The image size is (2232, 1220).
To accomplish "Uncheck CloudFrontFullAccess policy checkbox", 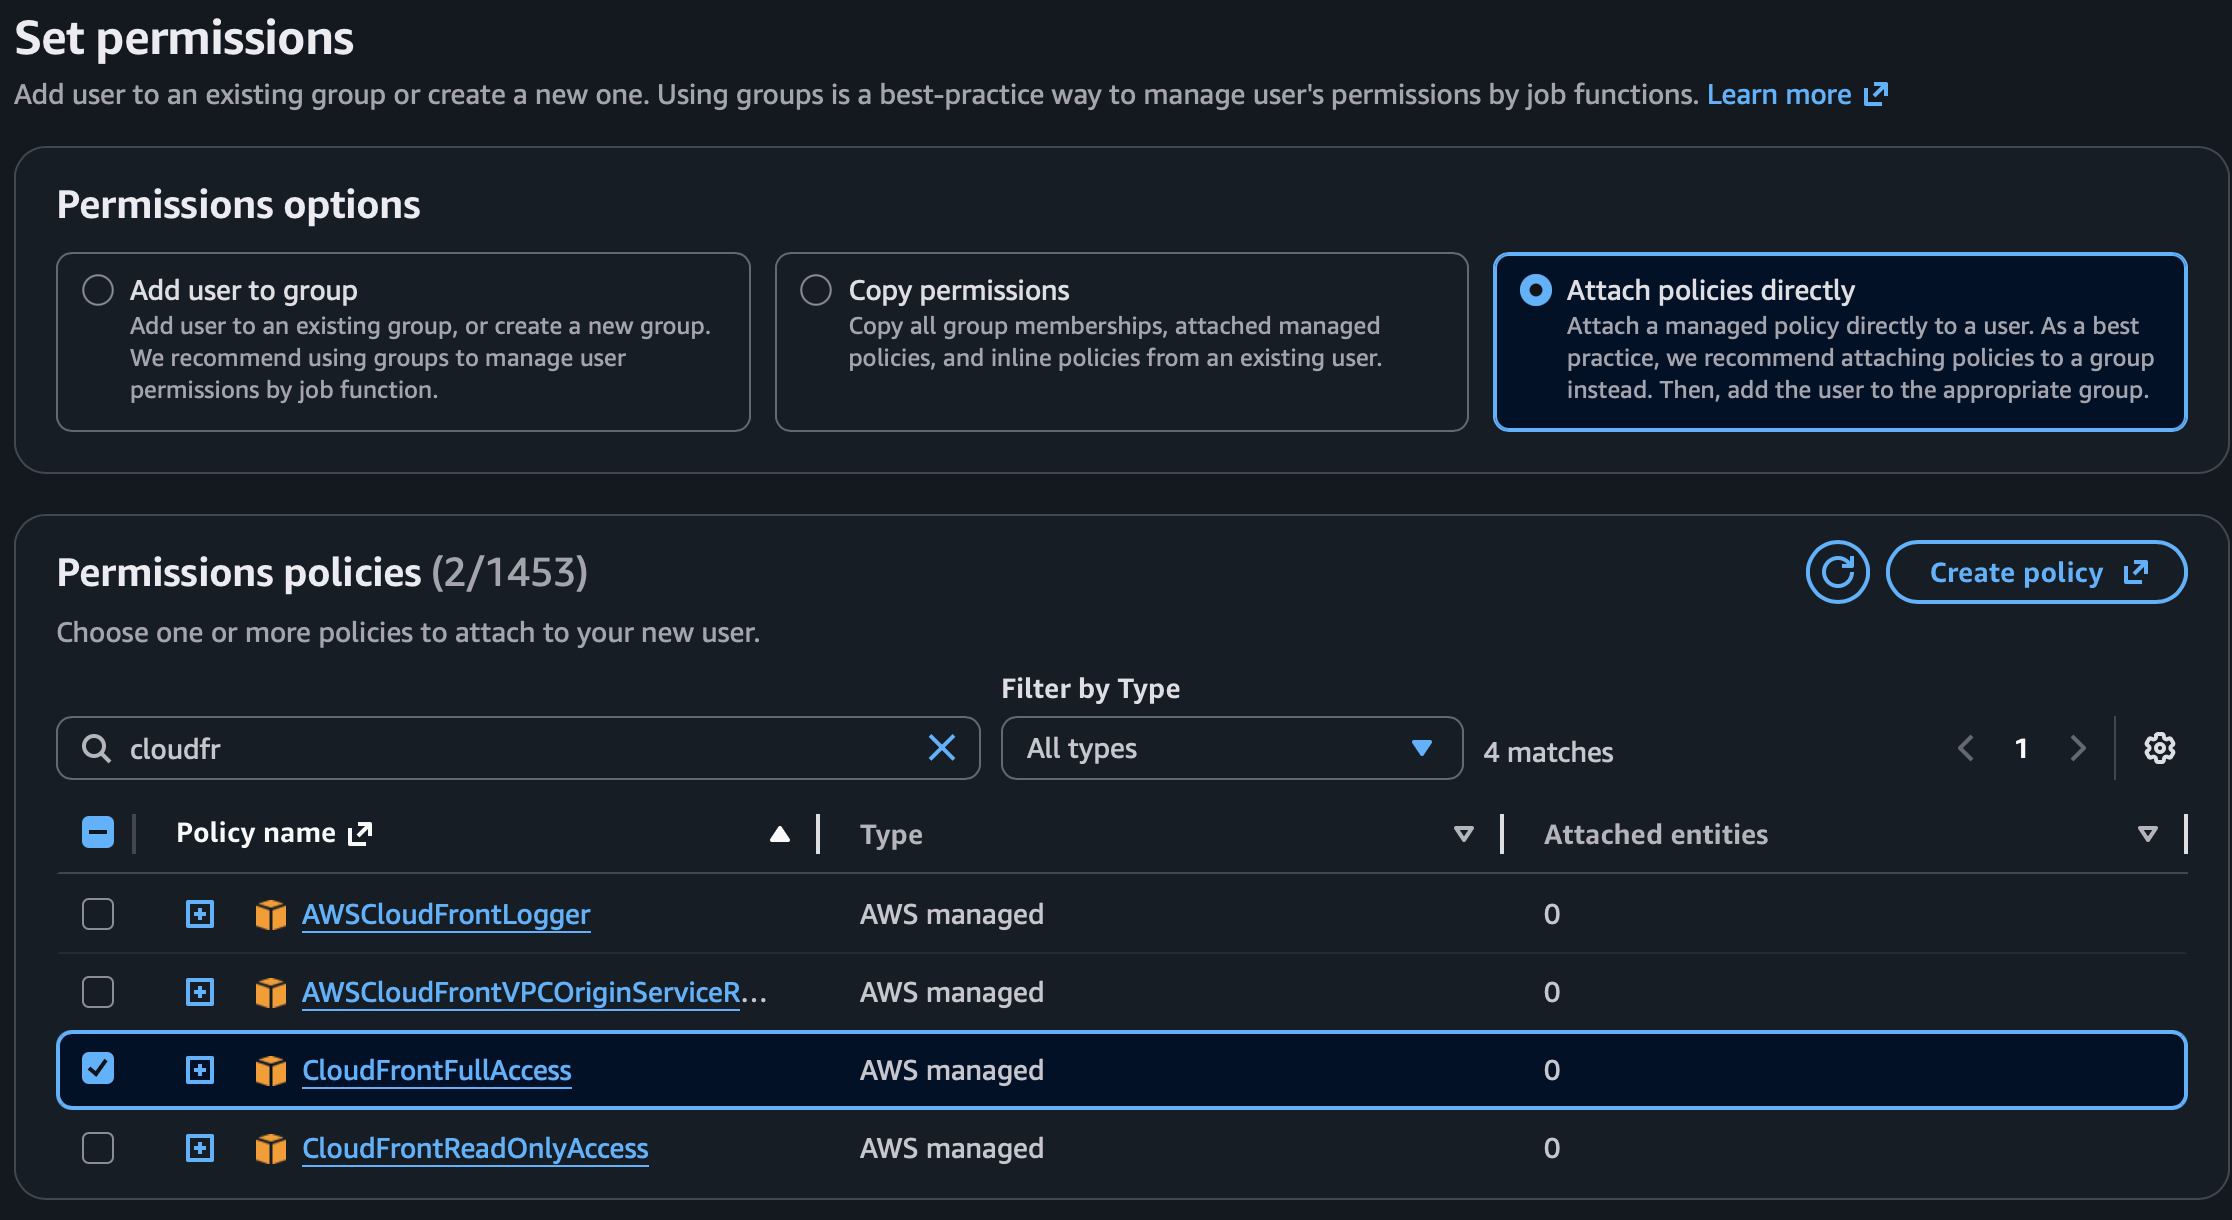I will [x=98, y=1069].
